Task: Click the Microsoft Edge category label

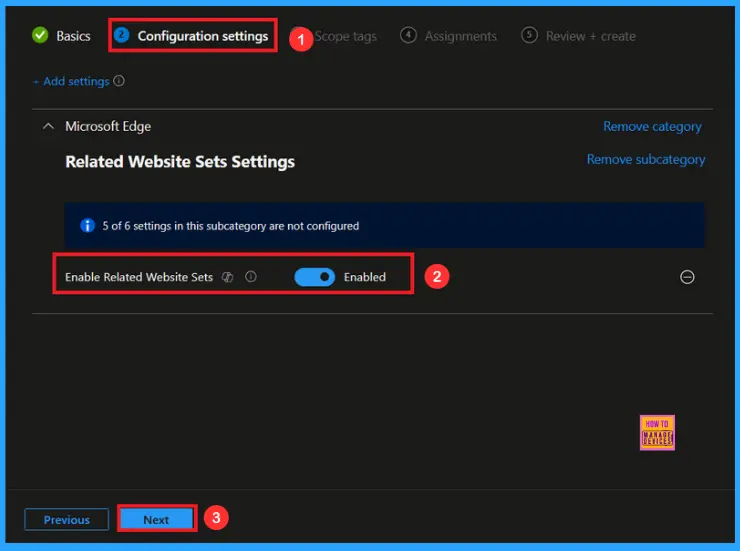Action: [108, 126]
